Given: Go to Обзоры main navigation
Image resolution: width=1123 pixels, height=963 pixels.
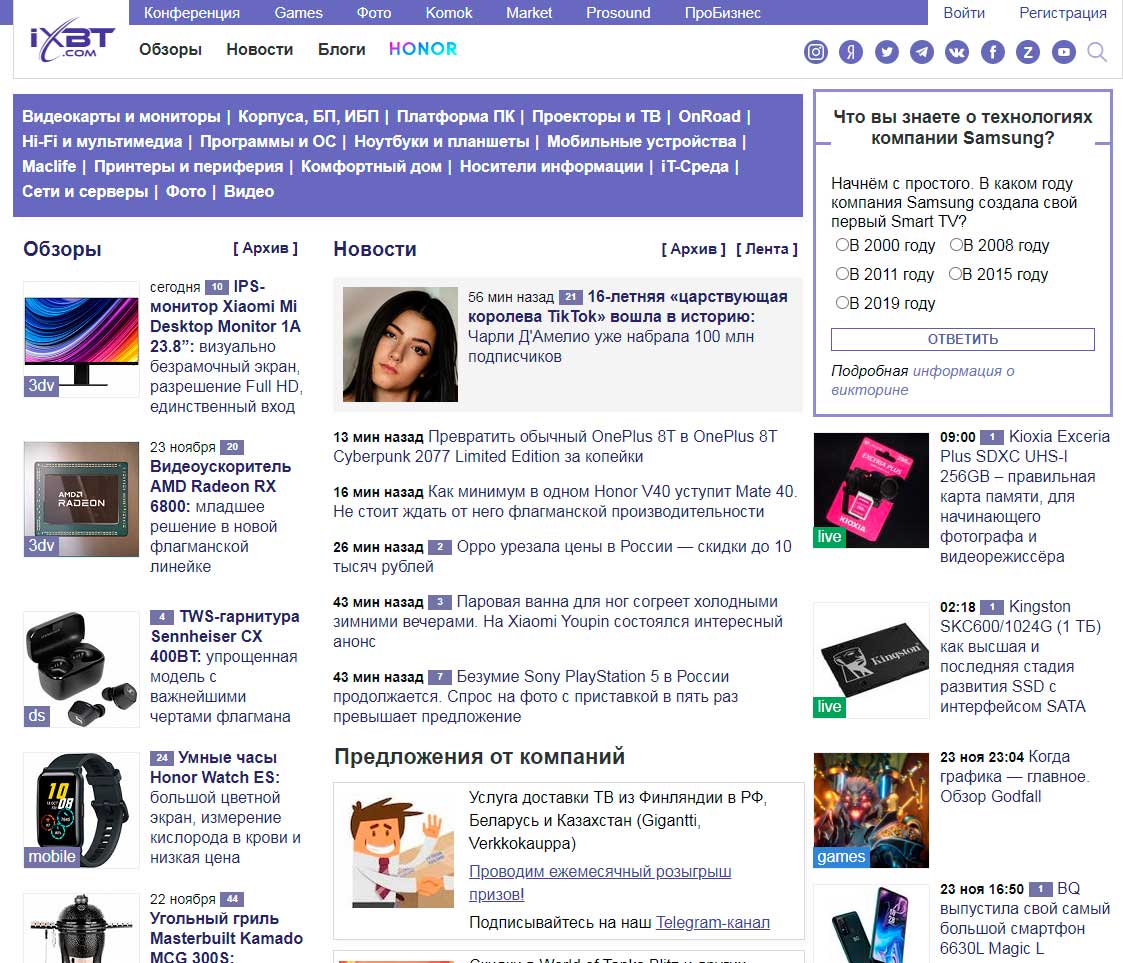Looking at the screenshot, I should (170, 49).
